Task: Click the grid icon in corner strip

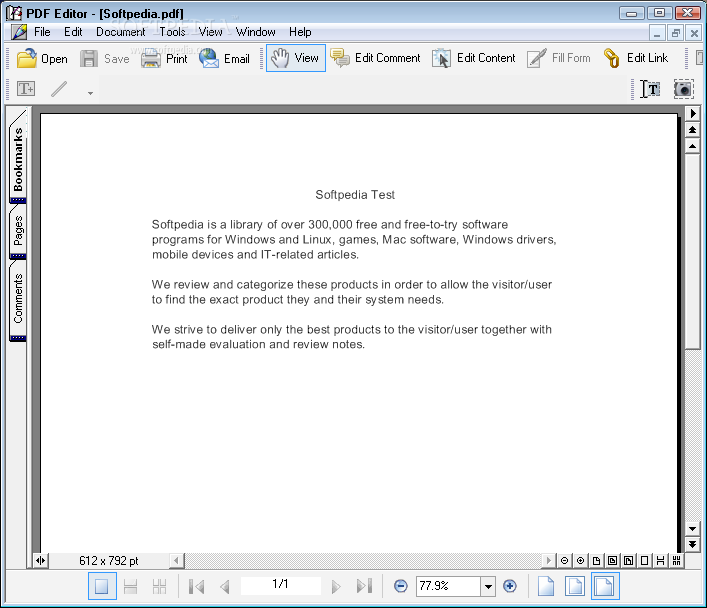Action: coord(676,561)
